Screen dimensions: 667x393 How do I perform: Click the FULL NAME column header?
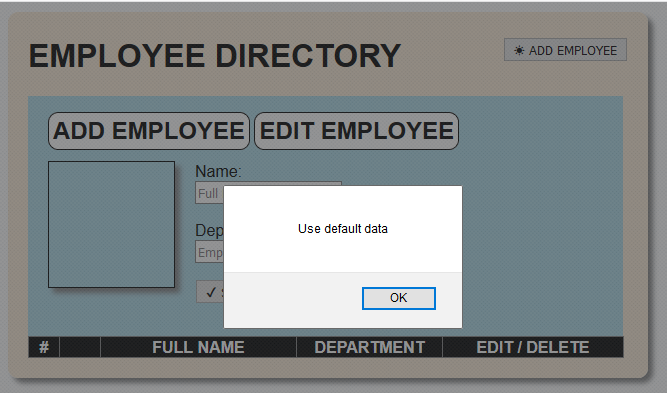(198, 347)
